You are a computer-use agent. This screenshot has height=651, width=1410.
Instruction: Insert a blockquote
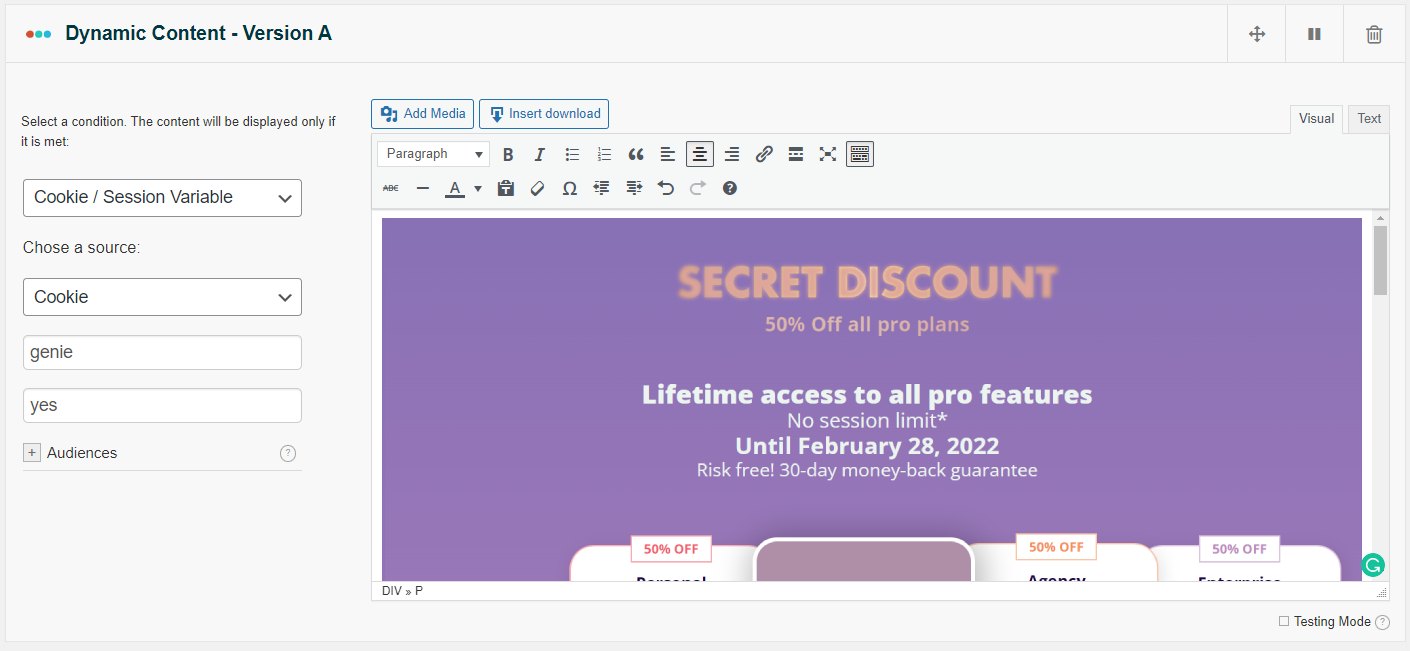click(635, 154)
